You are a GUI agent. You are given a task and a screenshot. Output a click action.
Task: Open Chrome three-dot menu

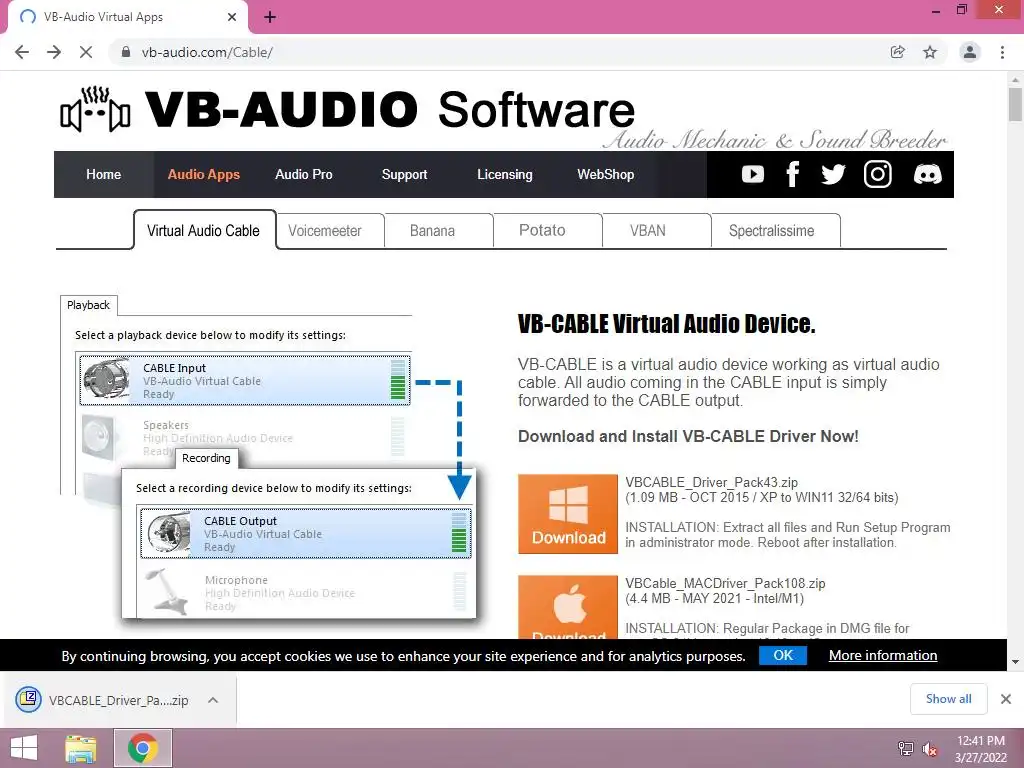pos(1002,52)
